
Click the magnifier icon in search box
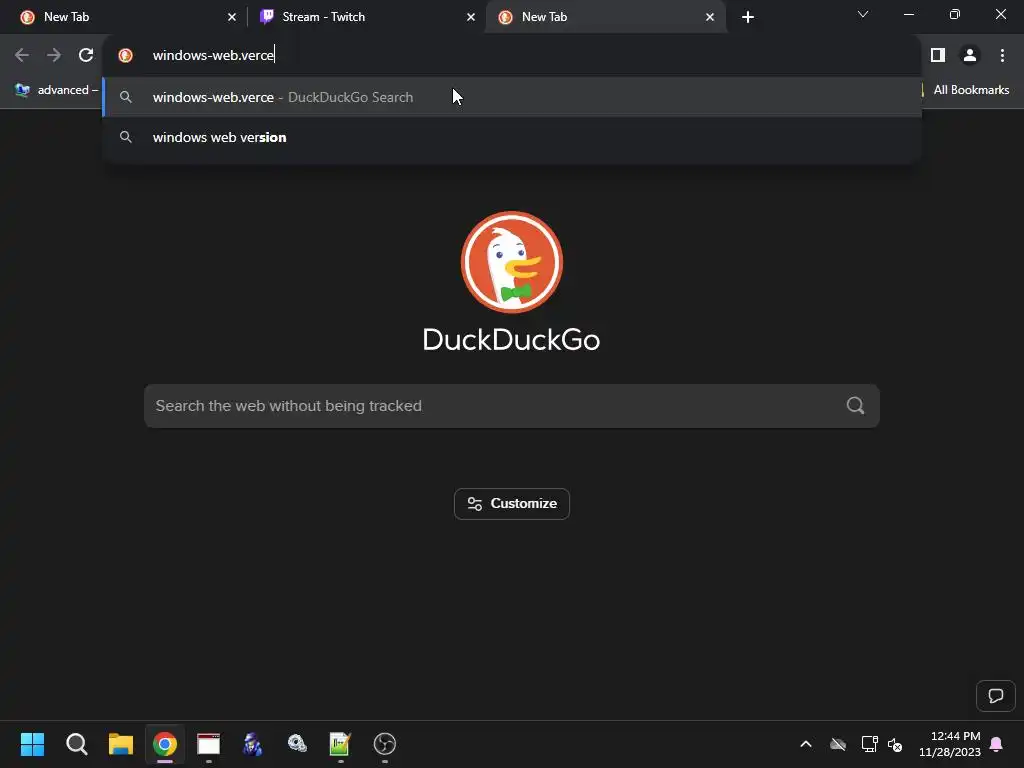click(855, 406)
